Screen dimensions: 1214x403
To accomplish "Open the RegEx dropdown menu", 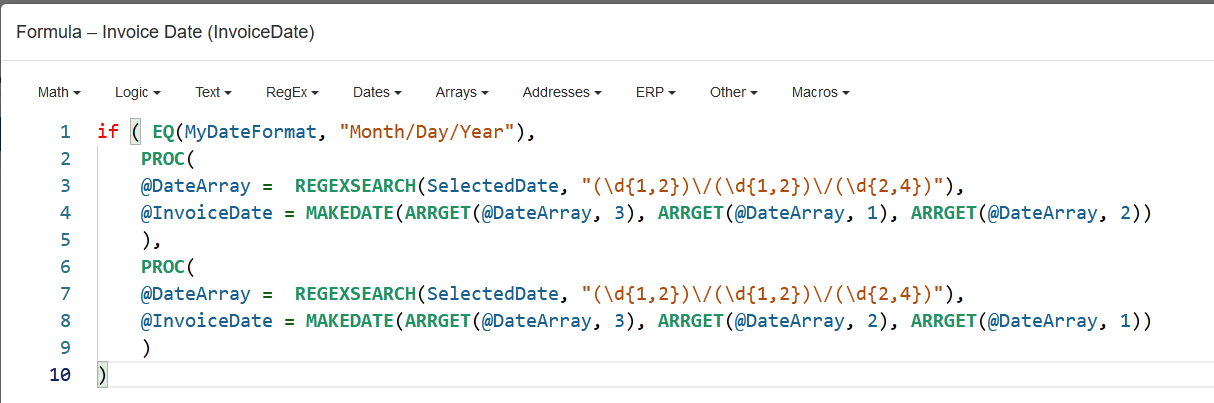I will pyautogui.click(x=292, y=92).
